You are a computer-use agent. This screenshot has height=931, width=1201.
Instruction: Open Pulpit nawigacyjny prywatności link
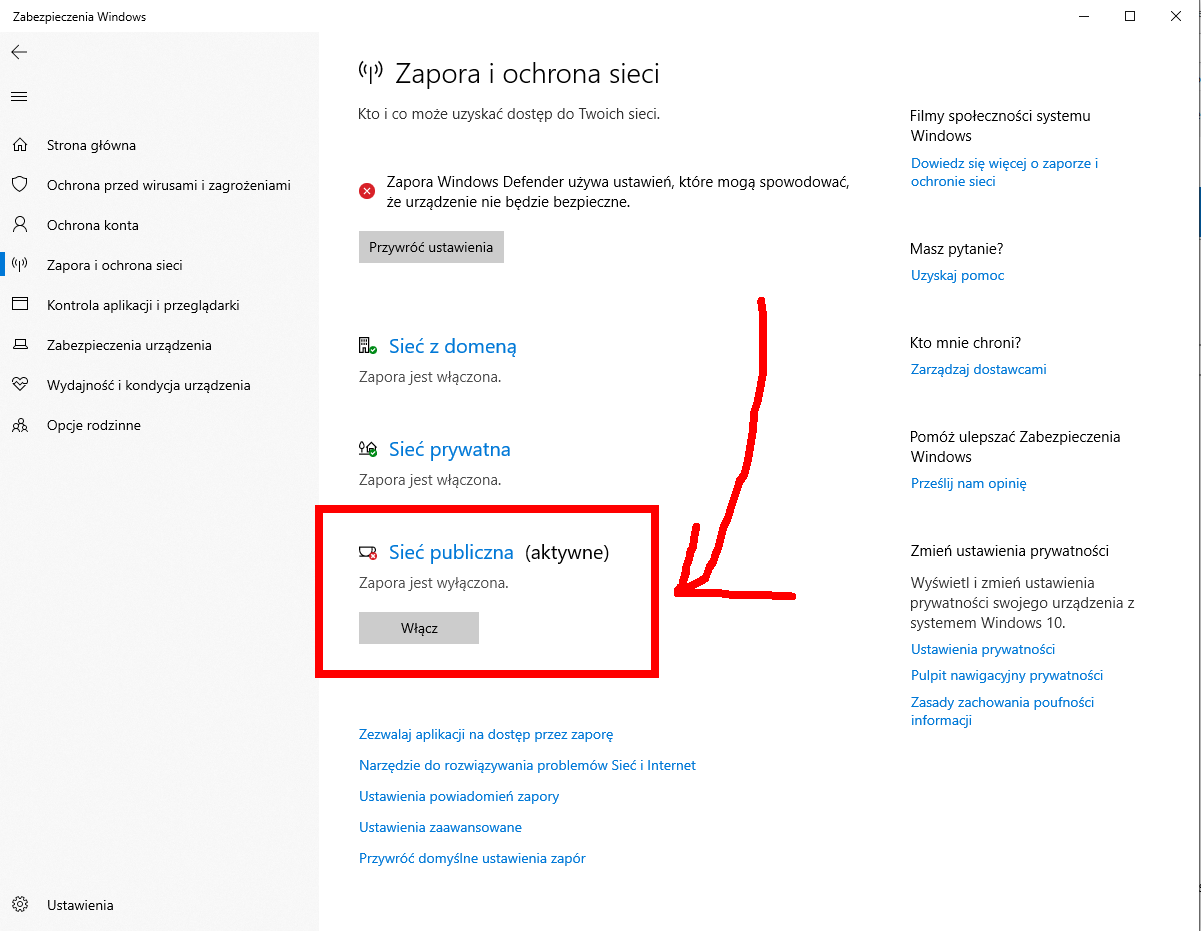pyautogui.click(x=1007, y=675)
